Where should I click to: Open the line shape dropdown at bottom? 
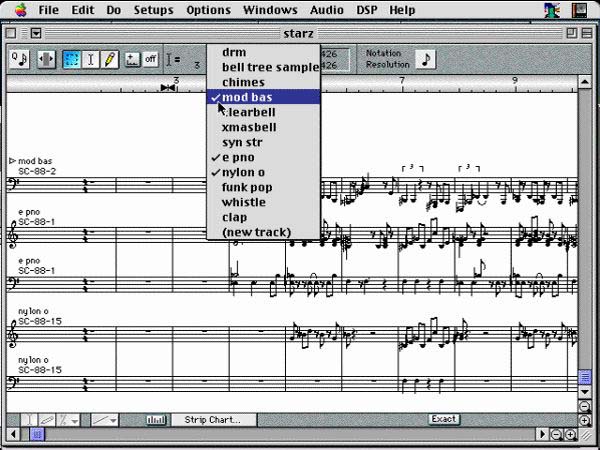[x=106, y=420]
